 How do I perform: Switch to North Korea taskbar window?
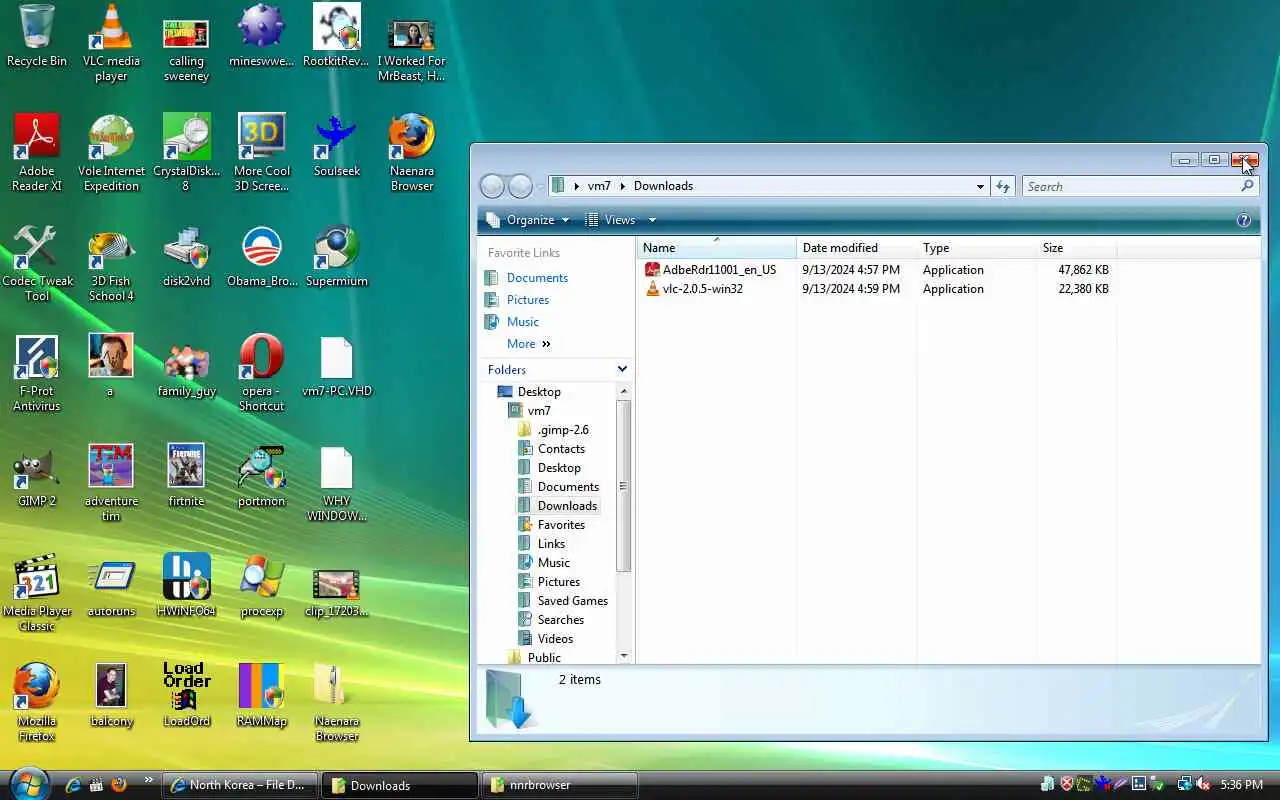pyautogui.click(x=240, y=785)
